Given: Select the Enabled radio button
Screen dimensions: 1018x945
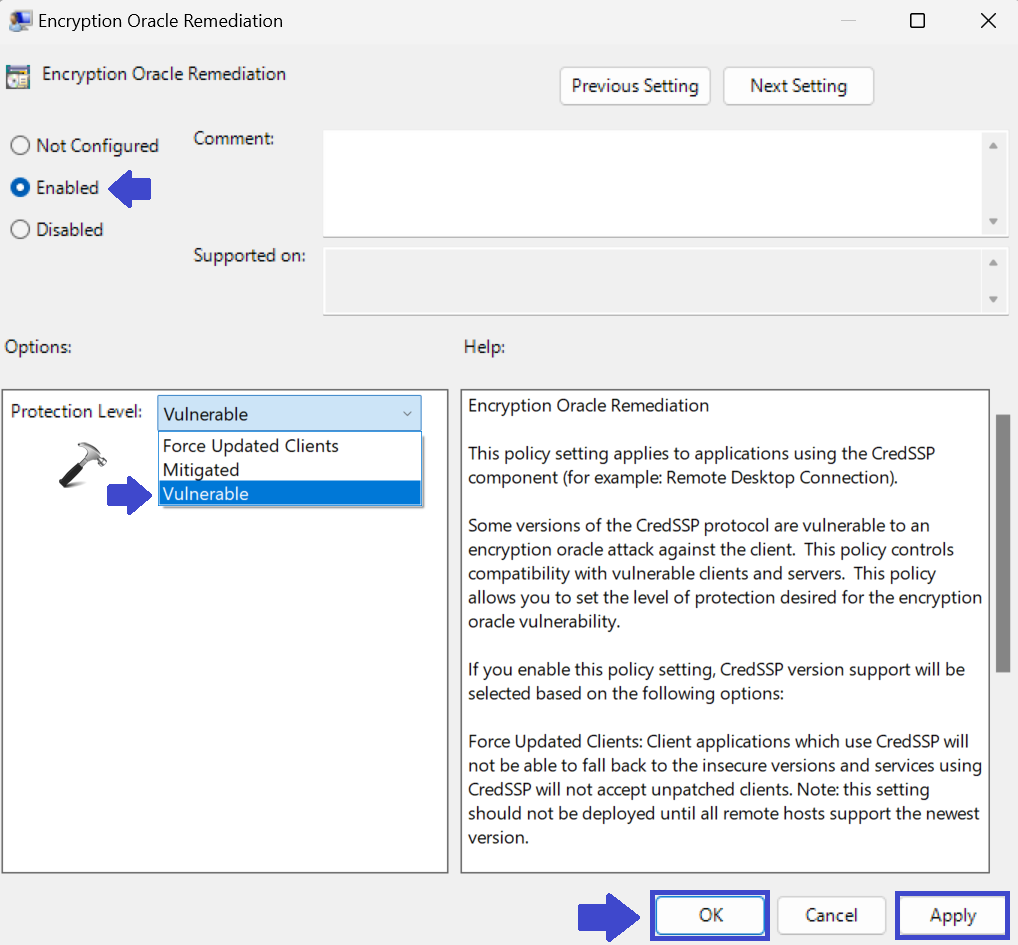Looking at the screenshot, I should click(20, 188).
